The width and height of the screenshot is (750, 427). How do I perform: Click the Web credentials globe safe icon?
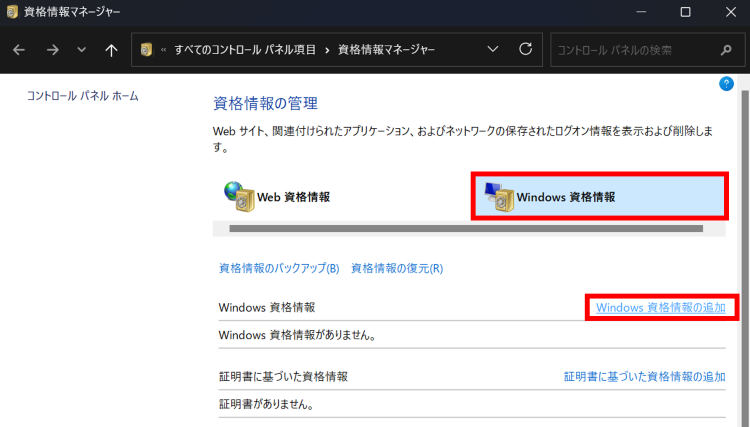pyautogui.click(x=240, y=196)
